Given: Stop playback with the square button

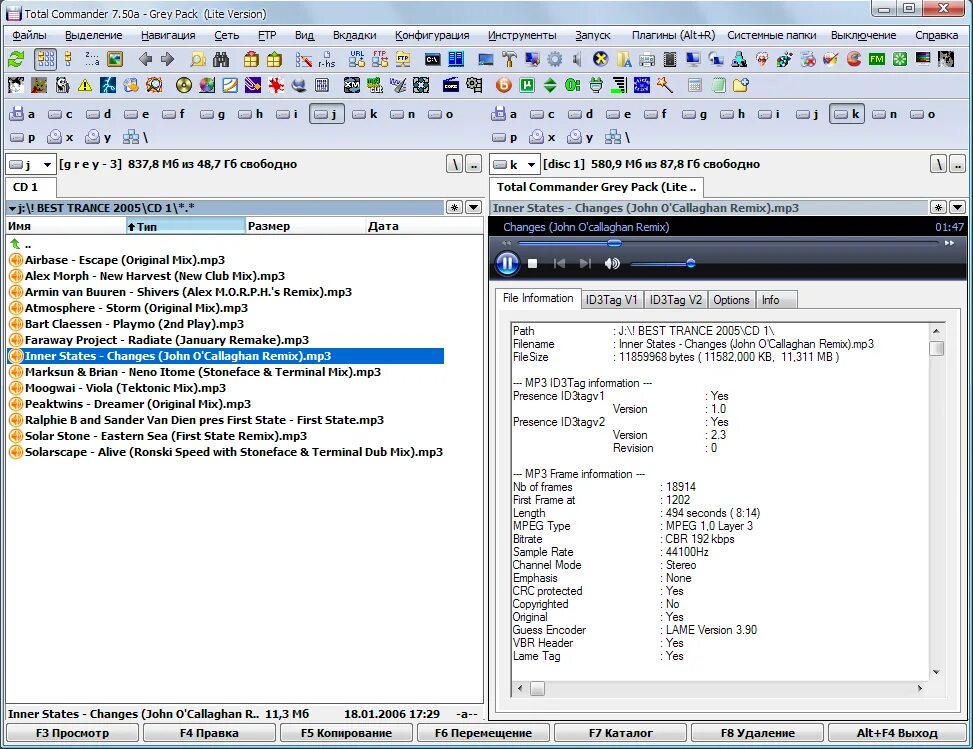Looking at the screenshot, I should pyautogui.click(x=532, y=264).
